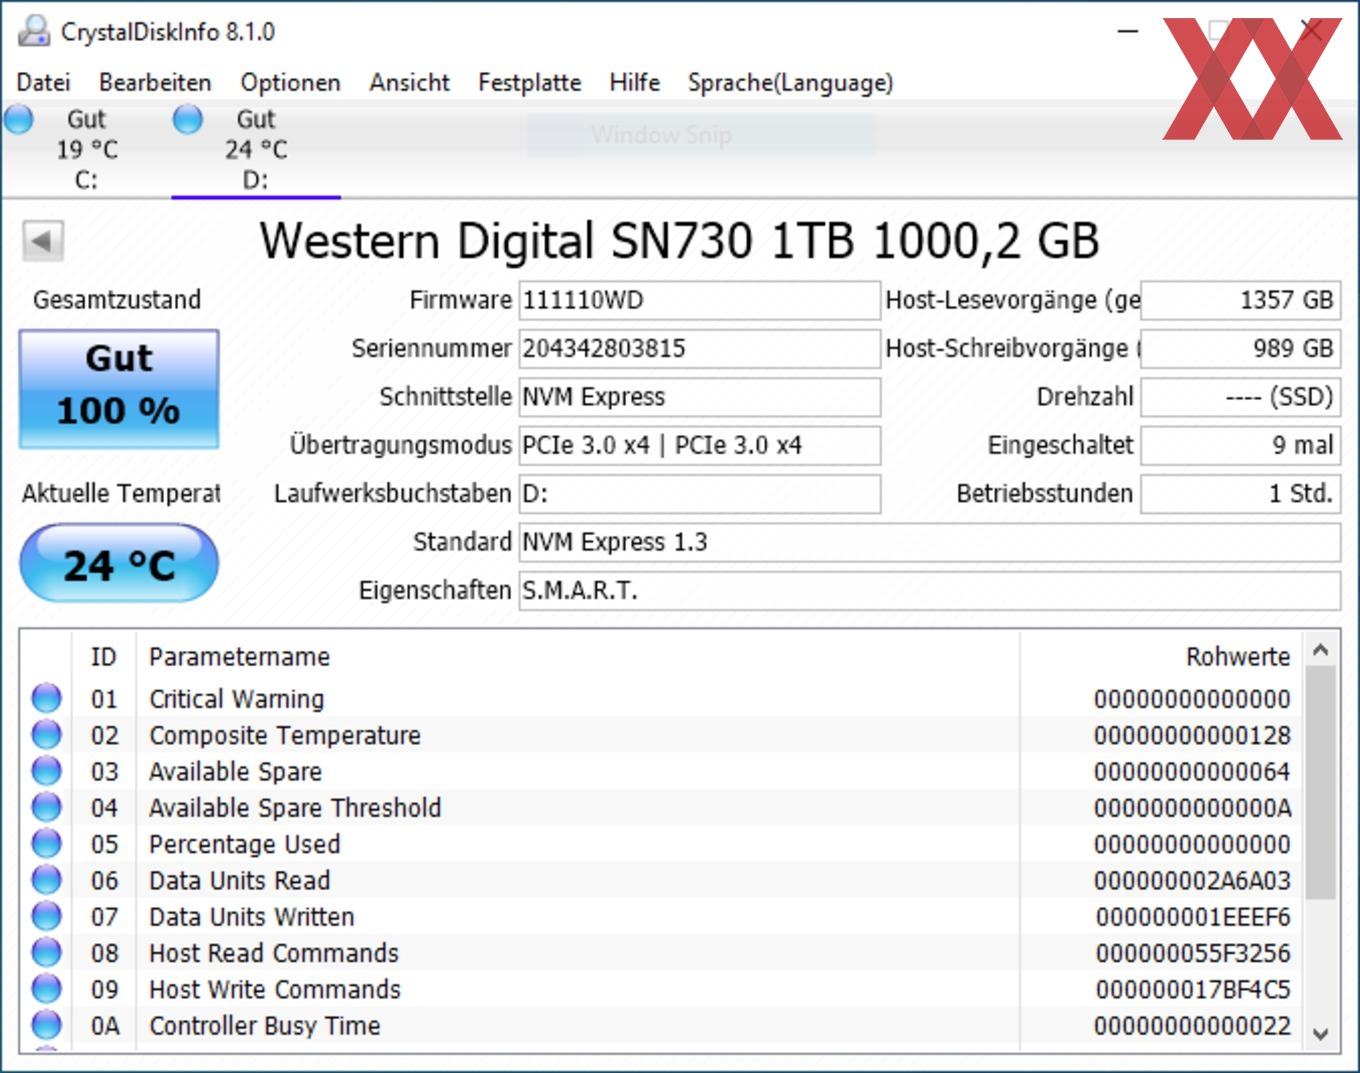The height and width of the screenshot is (1073, 1360).
Task: Click the Drehzahl value ---- (SSD)
Action: [x=1240, y=397]
